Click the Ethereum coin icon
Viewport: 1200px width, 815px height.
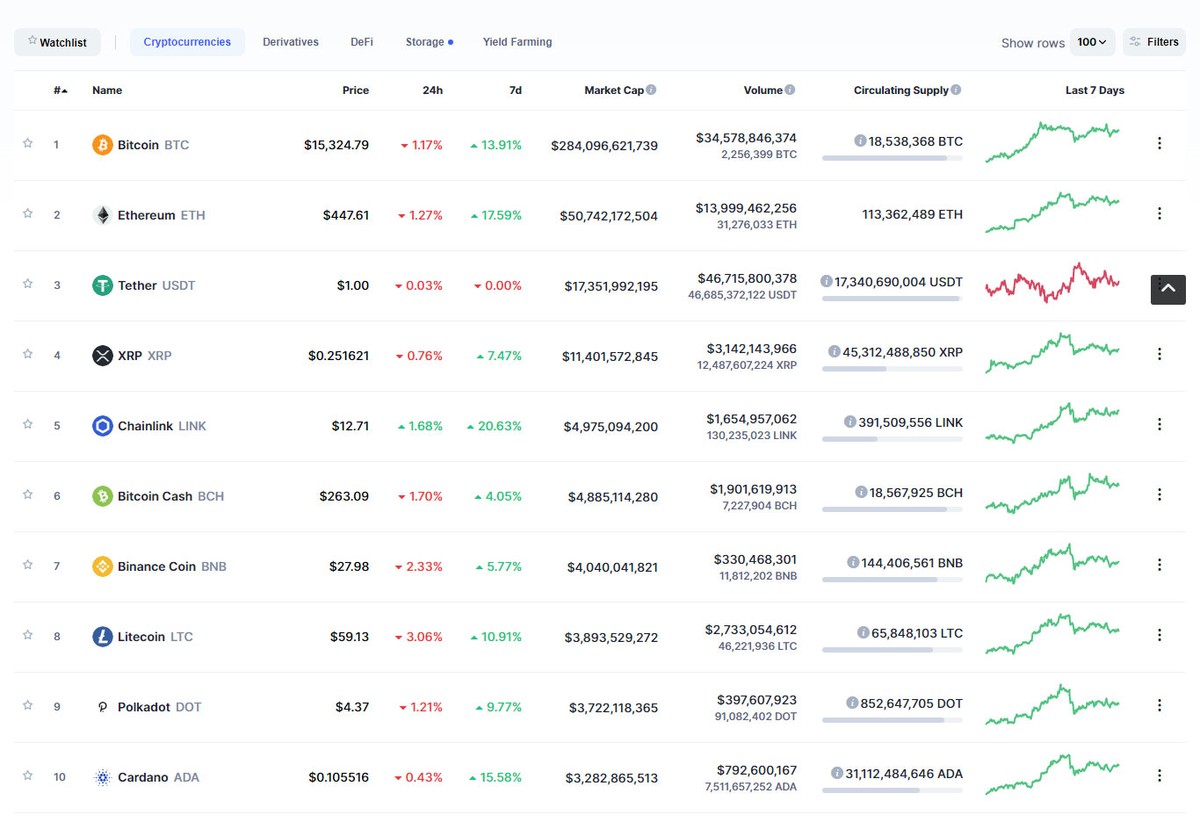click(x=103, y=214)
